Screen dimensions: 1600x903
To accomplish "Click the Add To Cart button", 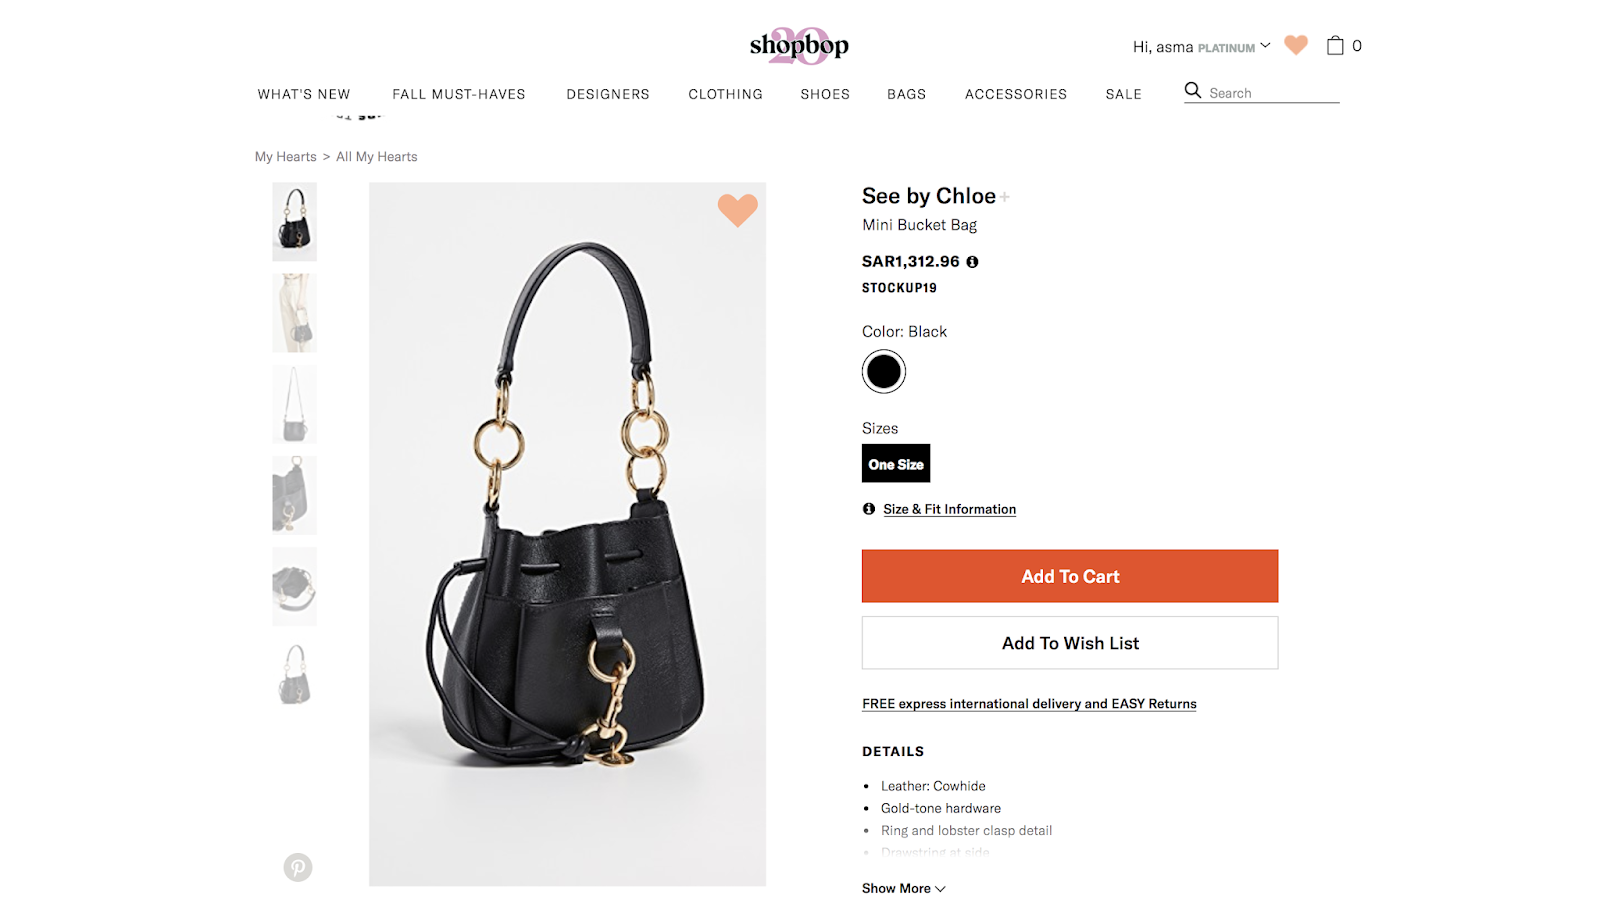I will pyautogui.click(x=1070, y=576).
